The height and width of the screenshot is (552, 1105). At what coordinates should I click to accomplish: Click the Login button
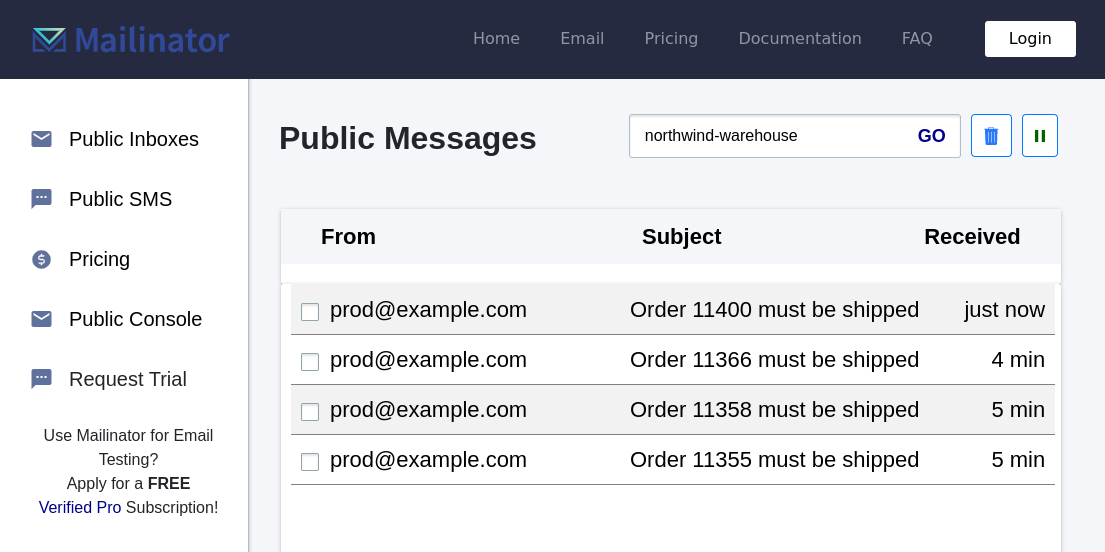pyautogui.click(x=1030, y=39)
